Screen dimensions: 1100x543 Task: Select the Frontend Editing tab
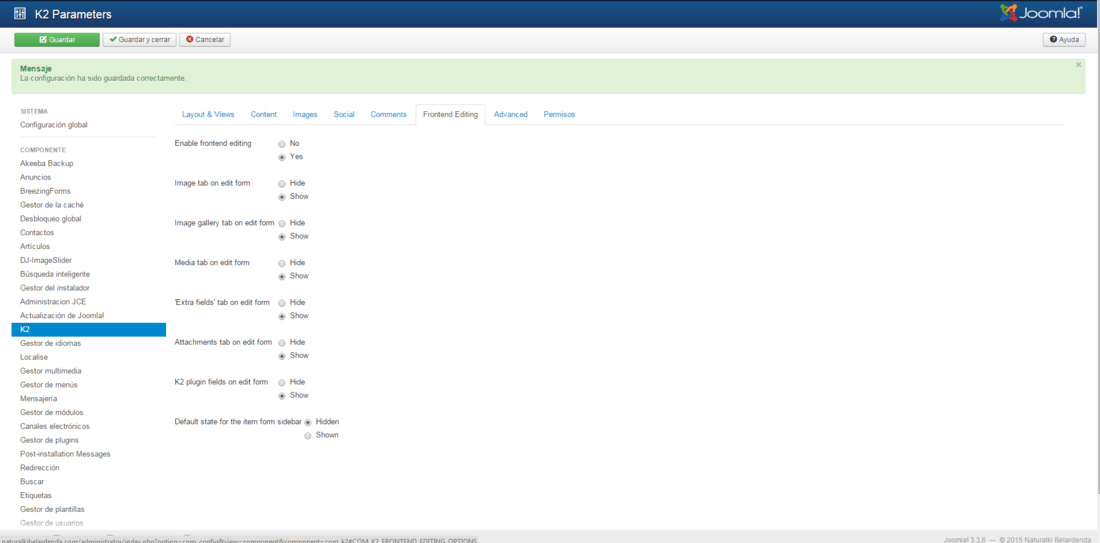coord(450,114)
